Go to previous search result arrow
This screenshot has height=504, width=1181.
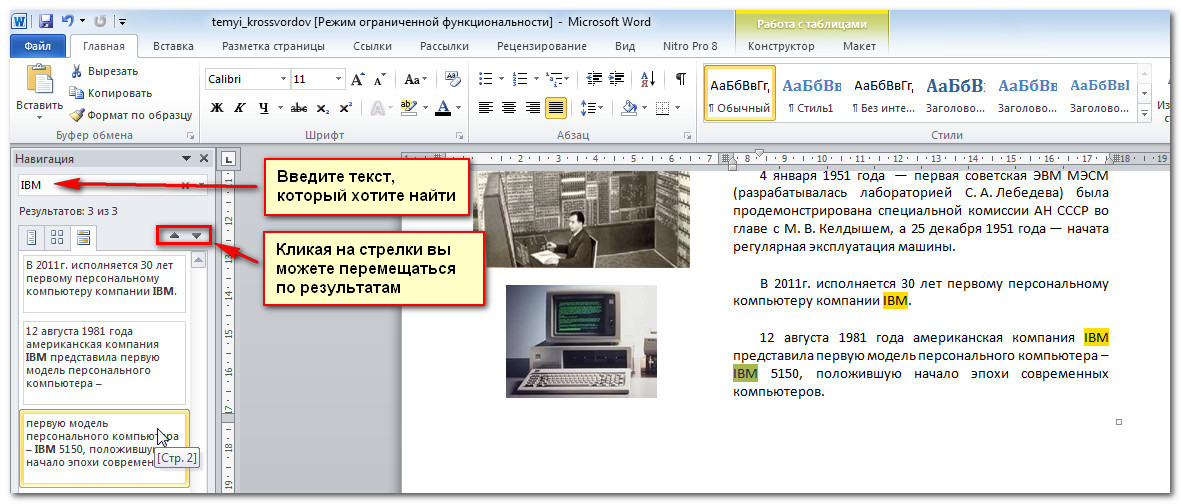tap(175, 235)
